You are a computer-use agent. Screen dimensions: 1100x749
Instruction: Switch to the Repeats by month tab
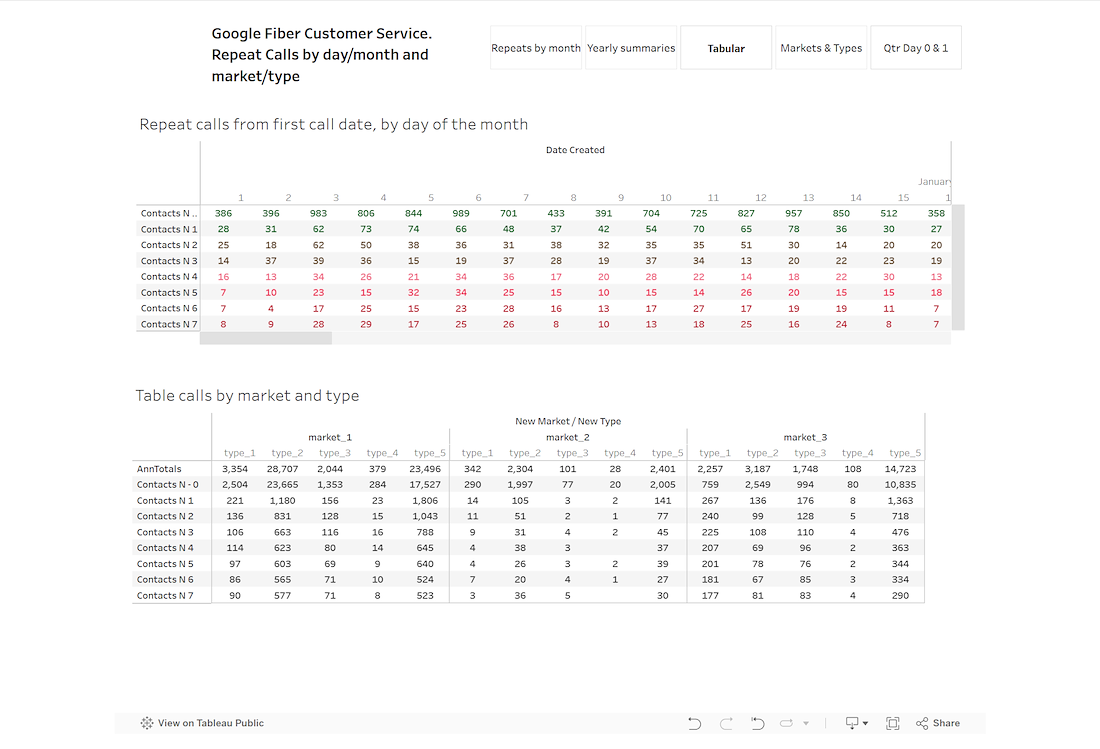pos(536,48)
